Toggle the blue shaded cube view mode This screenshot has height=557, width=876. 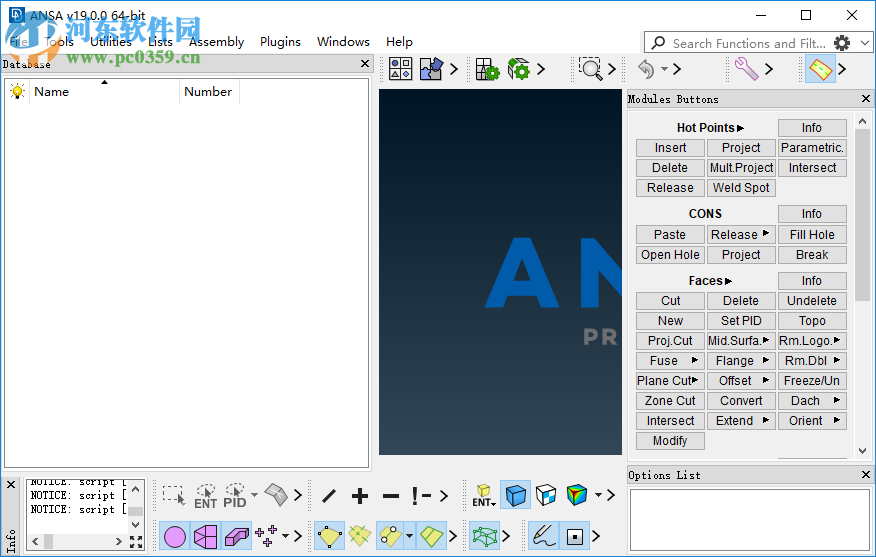[x=515, y=494]
